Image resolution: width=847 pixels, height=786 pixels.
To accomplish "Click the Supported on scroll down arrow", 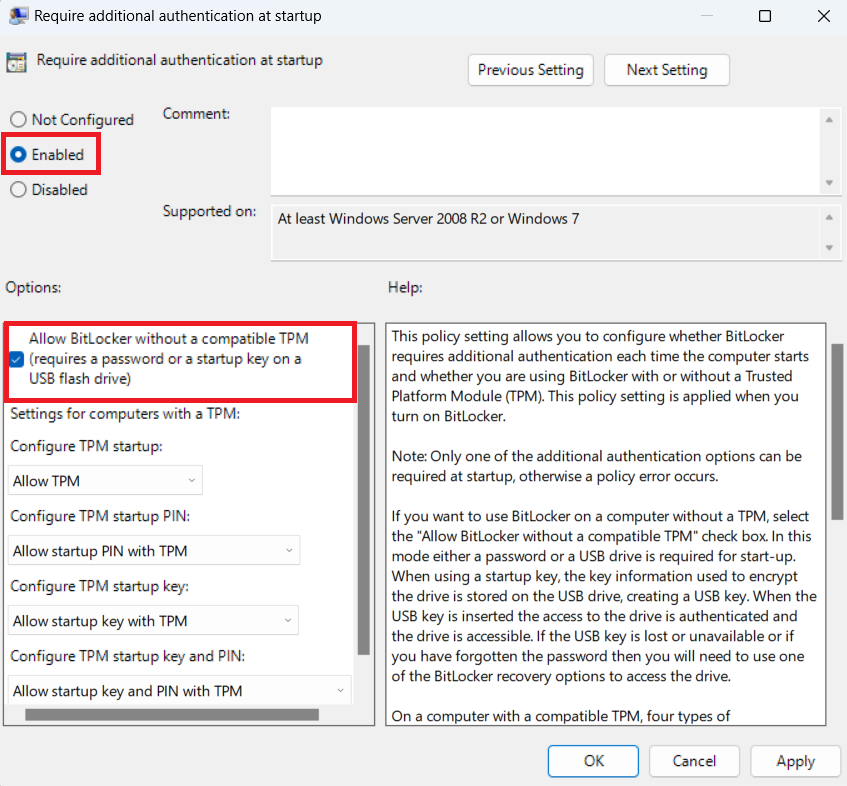I will (829, 247).
